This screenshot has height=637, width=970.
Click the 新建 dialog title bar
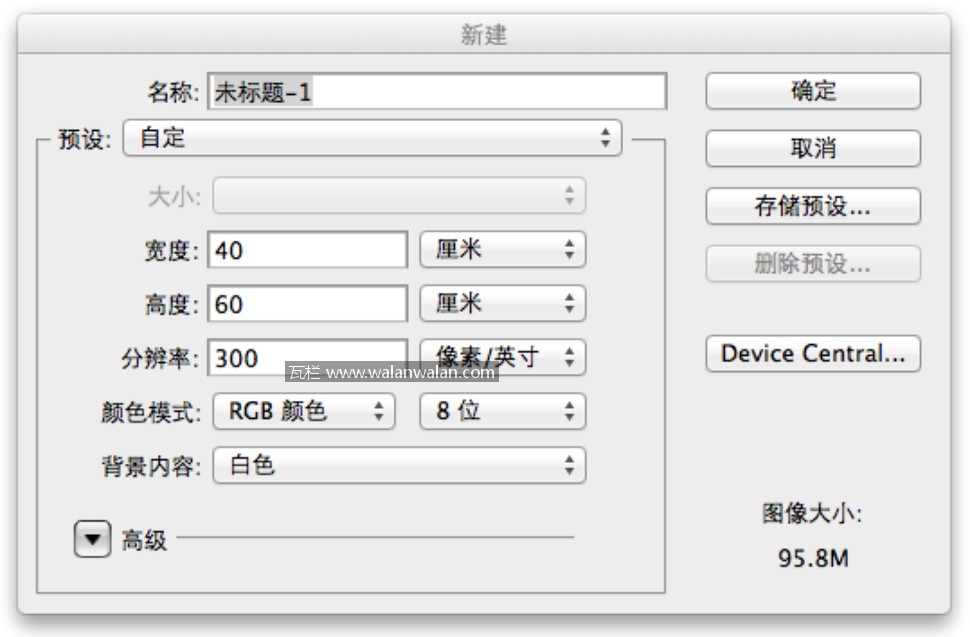point(484,35)
